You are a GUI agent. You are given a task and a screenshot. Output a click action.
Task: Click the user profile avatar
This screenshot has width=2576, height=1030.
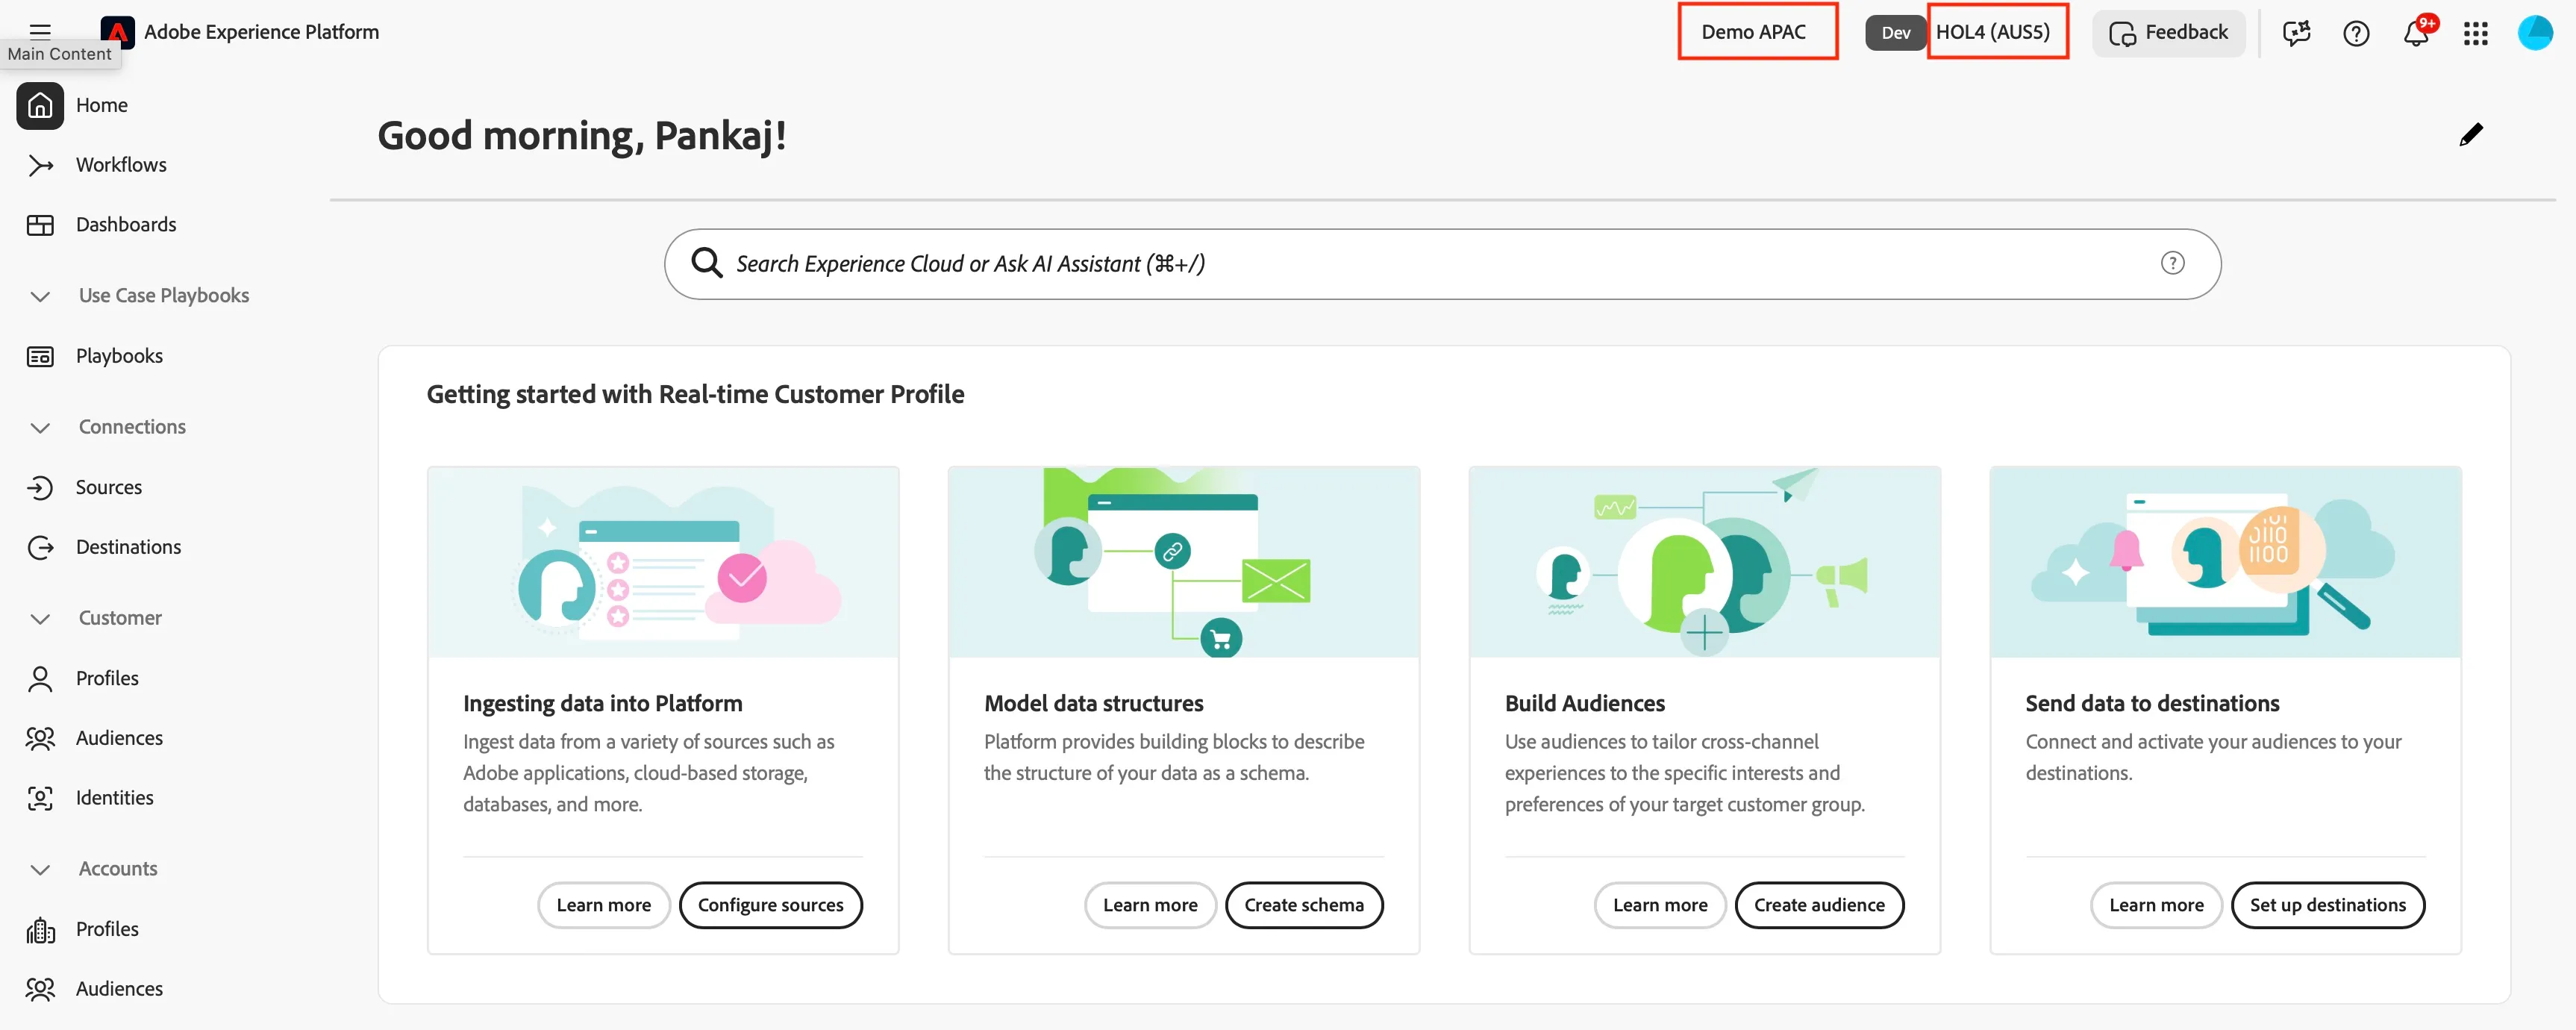click(x=2535, y=32)
